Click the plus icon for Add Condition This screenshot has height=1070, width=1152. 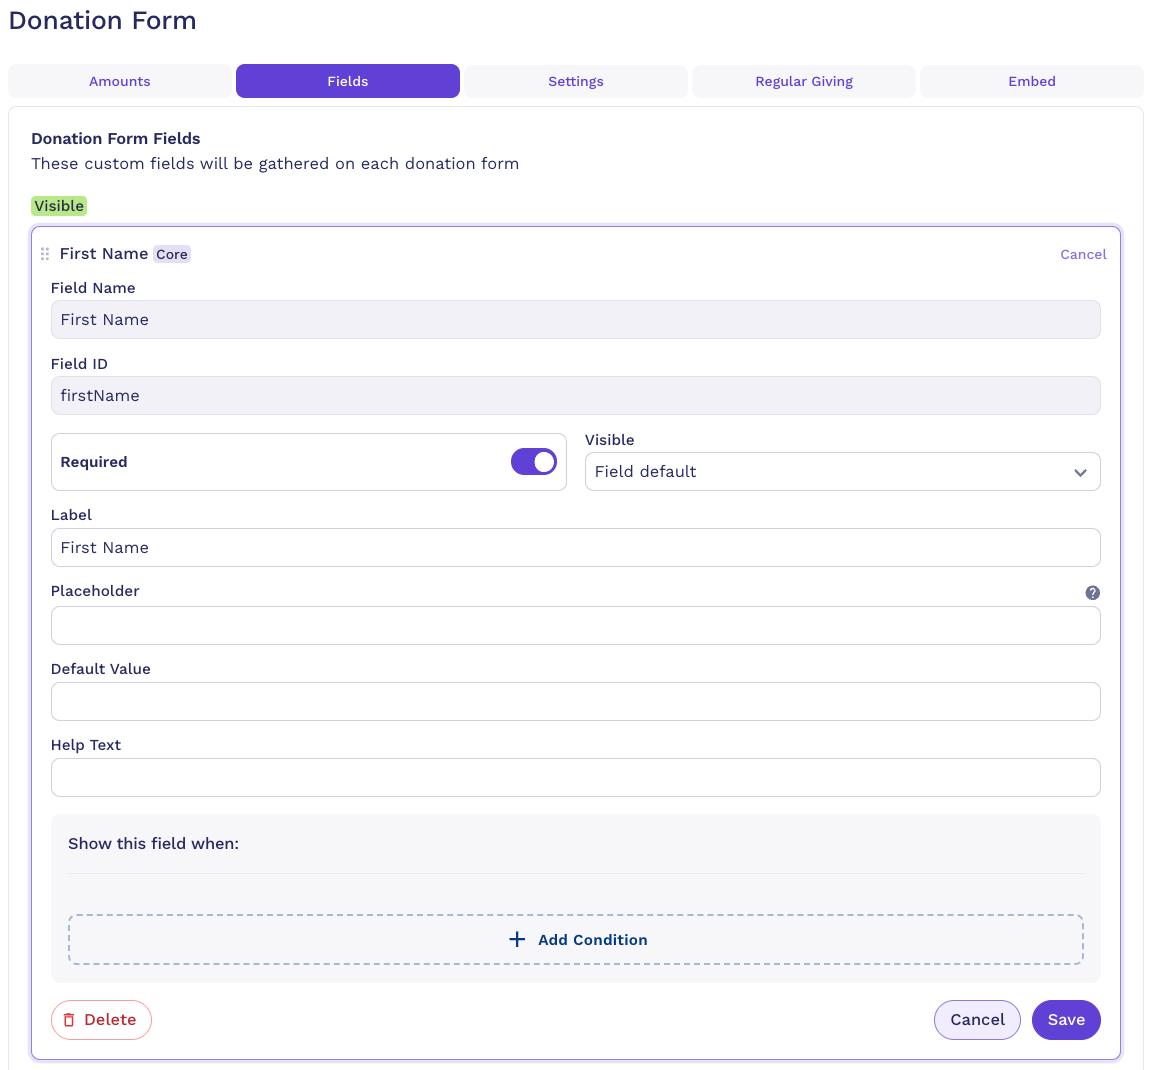(x=517, y=940)
